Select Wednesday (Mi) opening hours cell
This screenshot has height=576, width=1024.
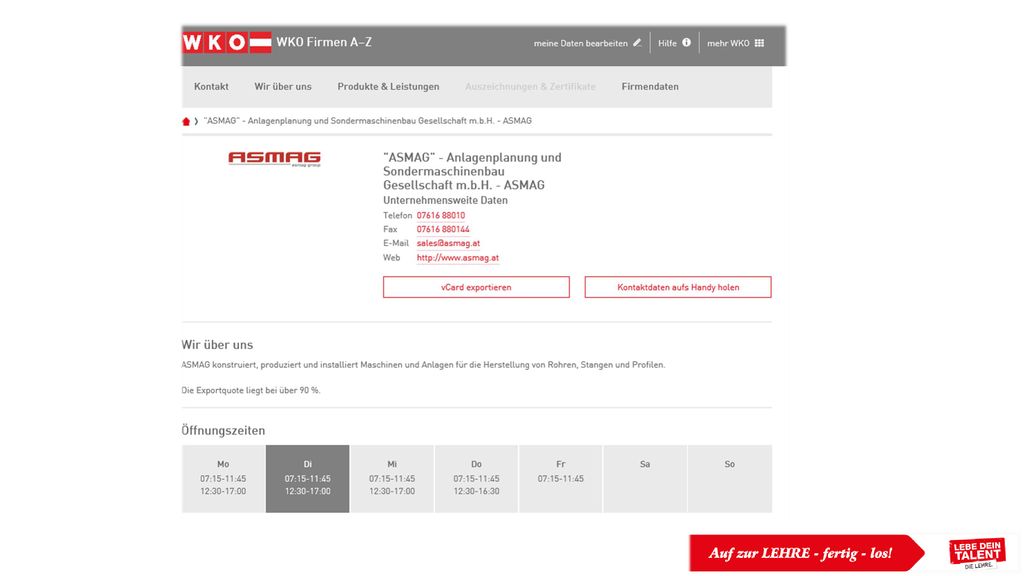point(392,479)
